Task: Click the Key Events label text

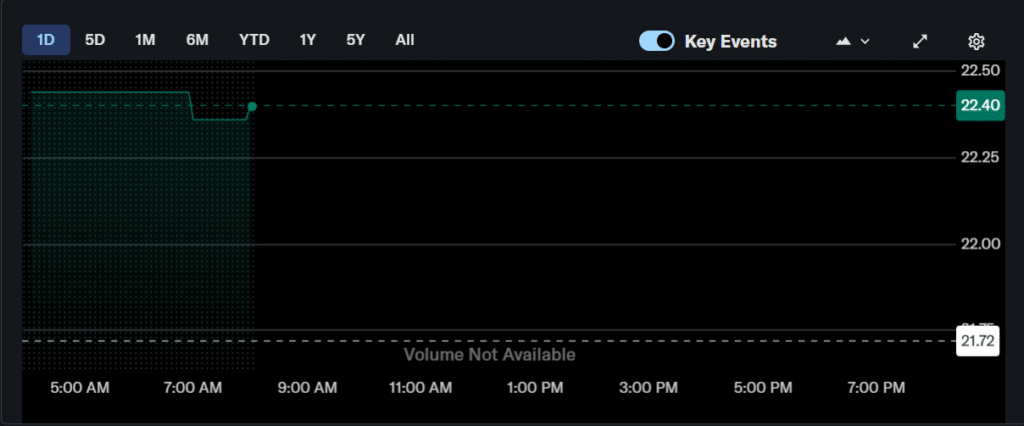Action: [730, 41]
